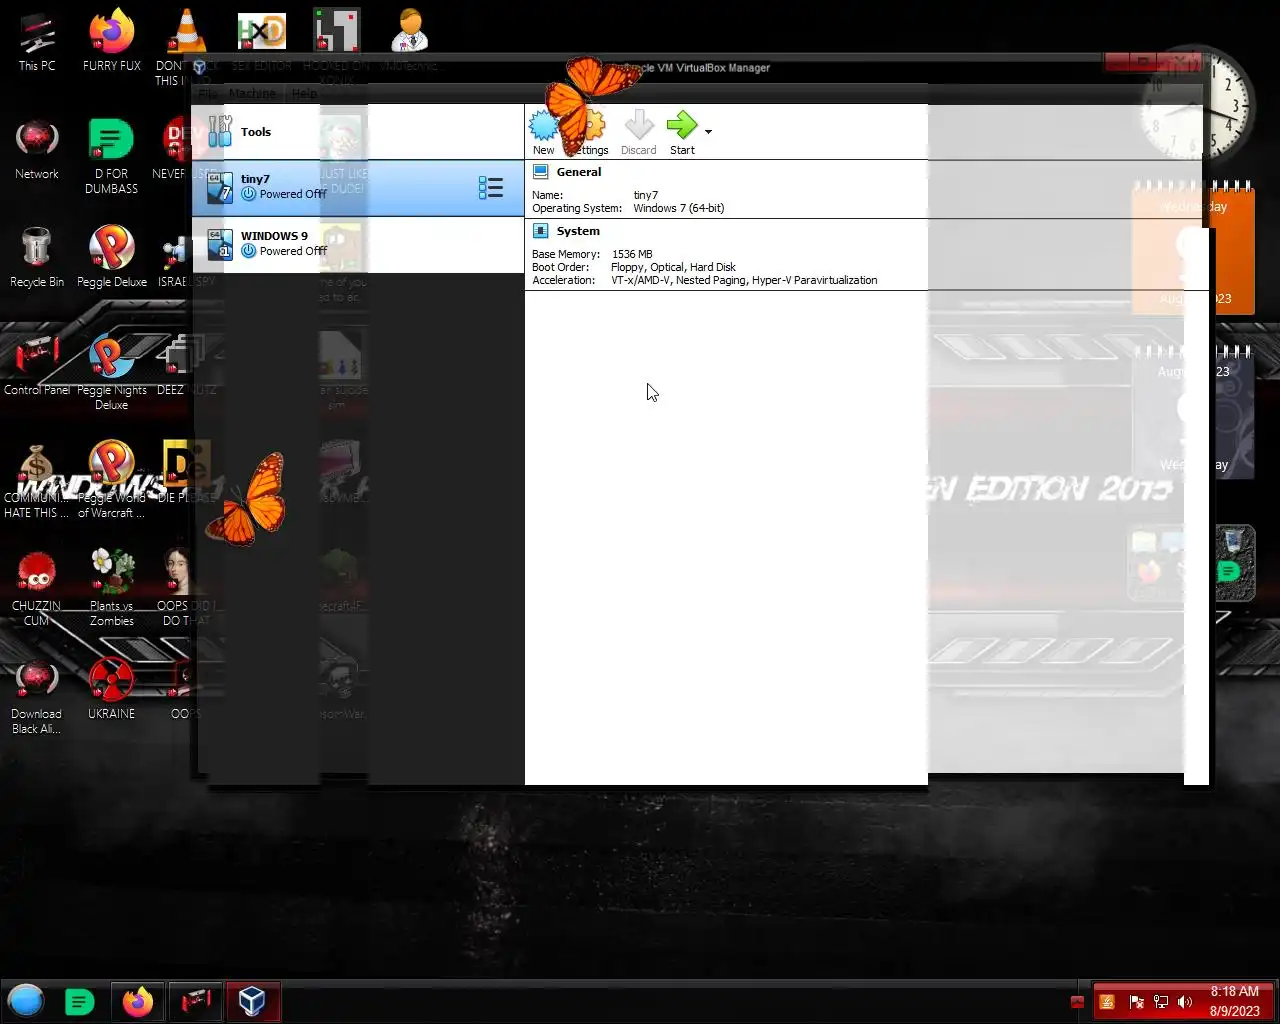This screenshot has width=1280, height=1024.
Task: Open the Machine menu in VirtualBox
Action: 252,93
